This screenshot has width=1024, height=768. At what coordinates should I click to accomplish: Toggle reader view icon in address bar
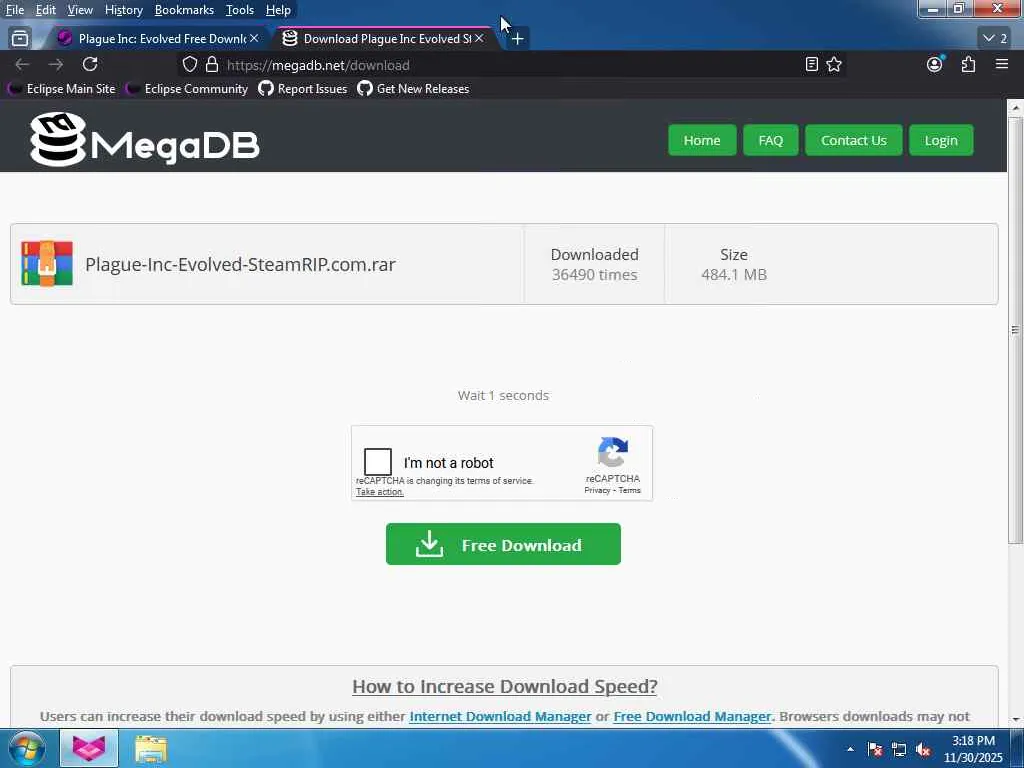pos(812,64)
